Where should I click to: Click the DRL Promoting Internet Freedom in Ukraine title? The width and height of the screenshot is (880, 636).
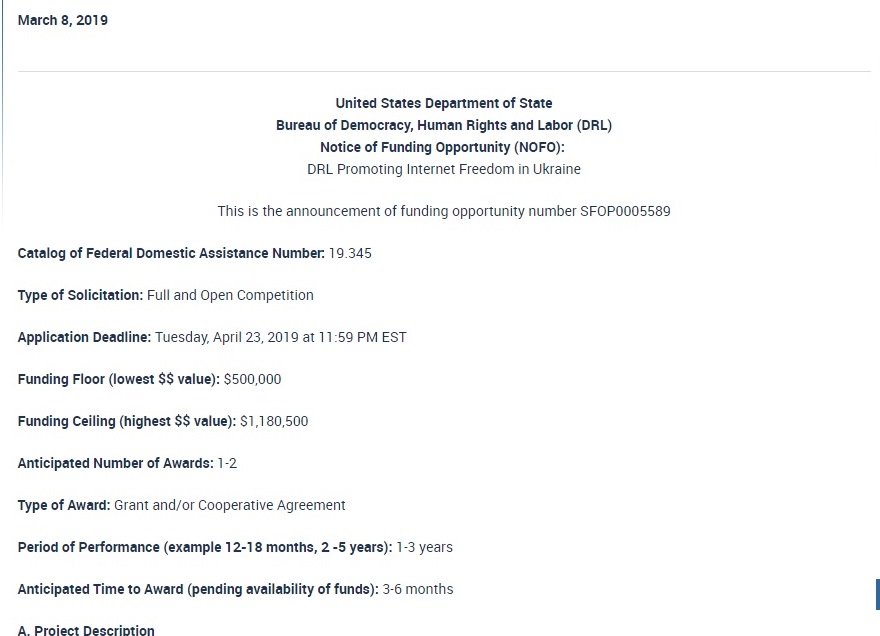pos(444,169)
